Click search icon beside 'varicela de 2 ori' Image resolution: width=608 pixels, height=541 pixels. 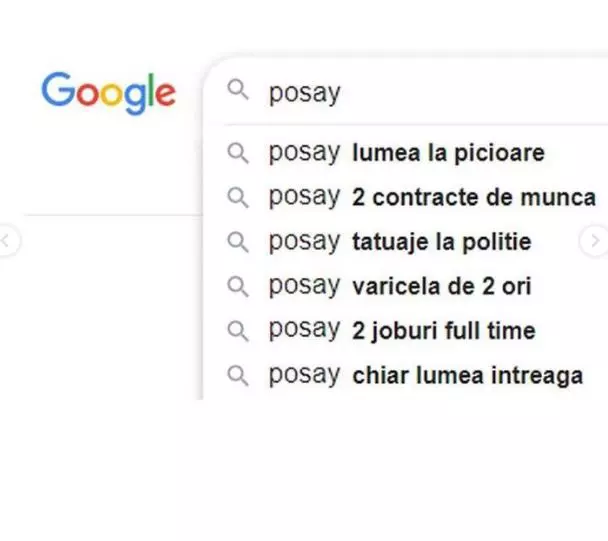pos(237,287)
